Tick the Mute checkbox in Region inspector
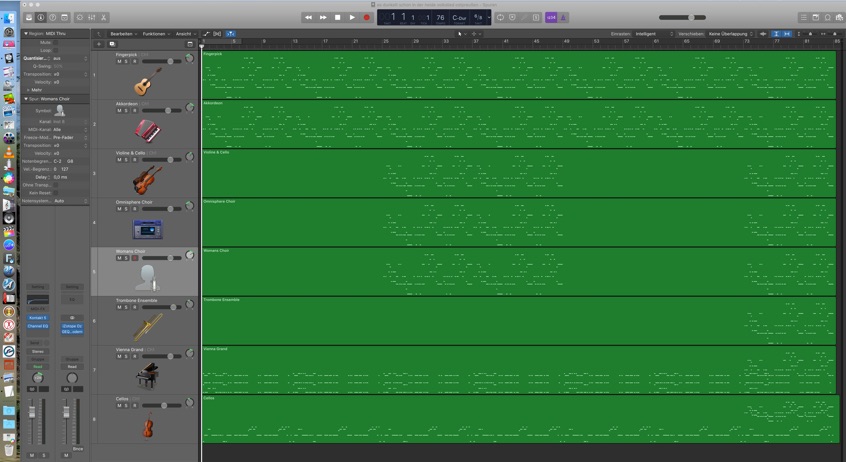The height and width of the screenshot is (462, 846). [x=56, y=42]
